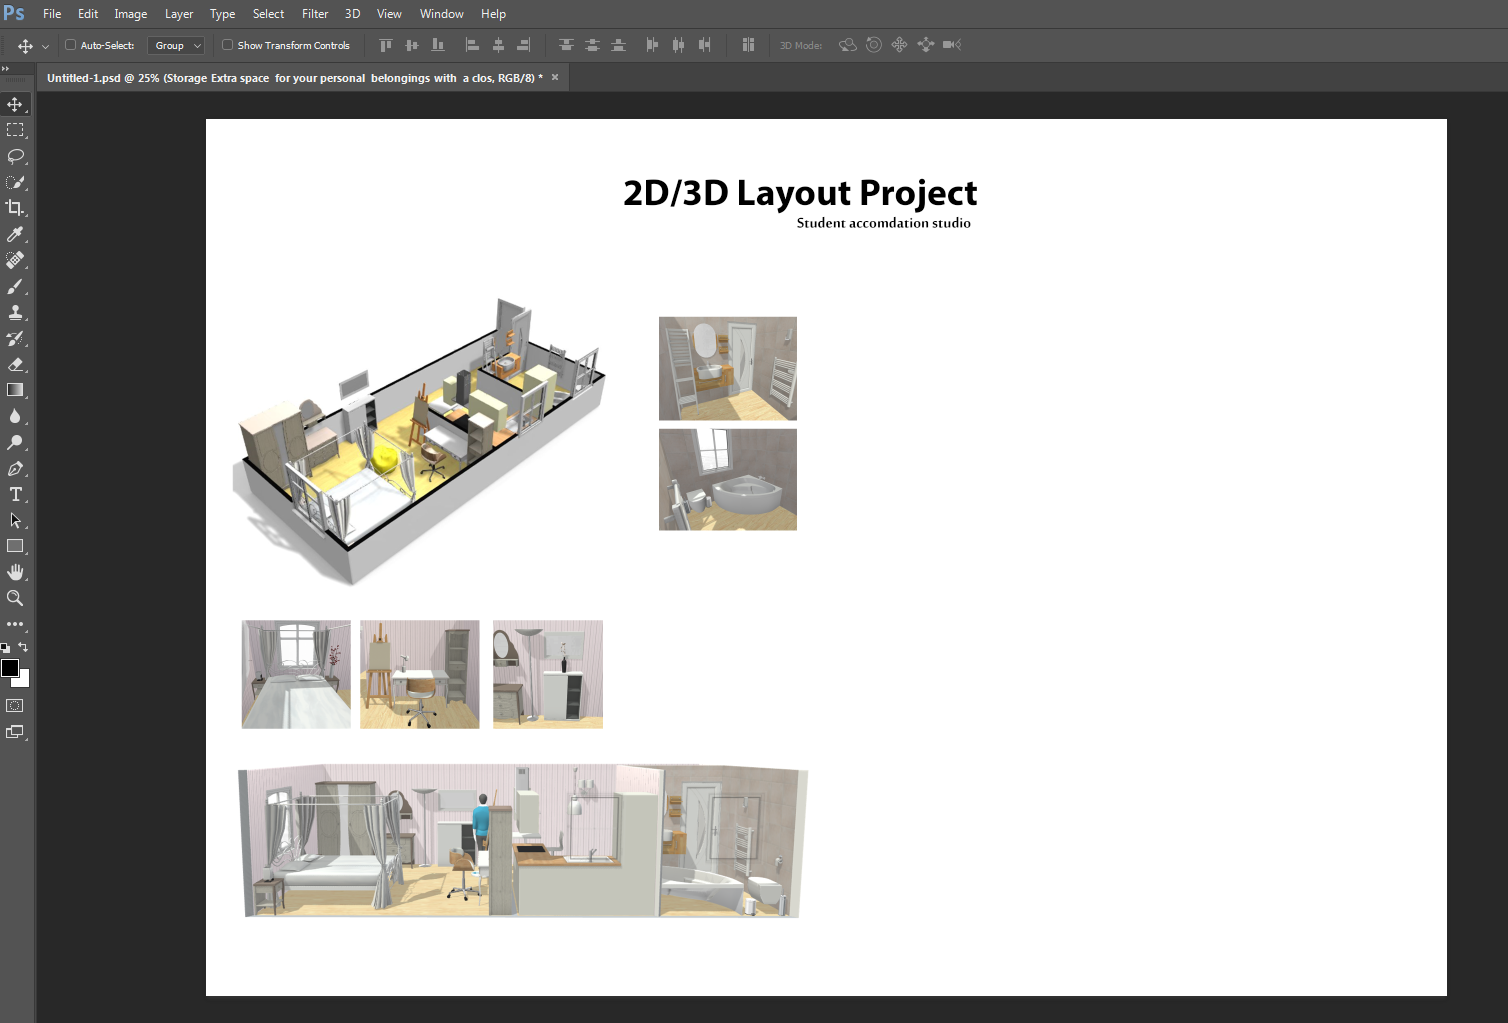
Task: Select the Dodge tool
Action: (15, 442)
